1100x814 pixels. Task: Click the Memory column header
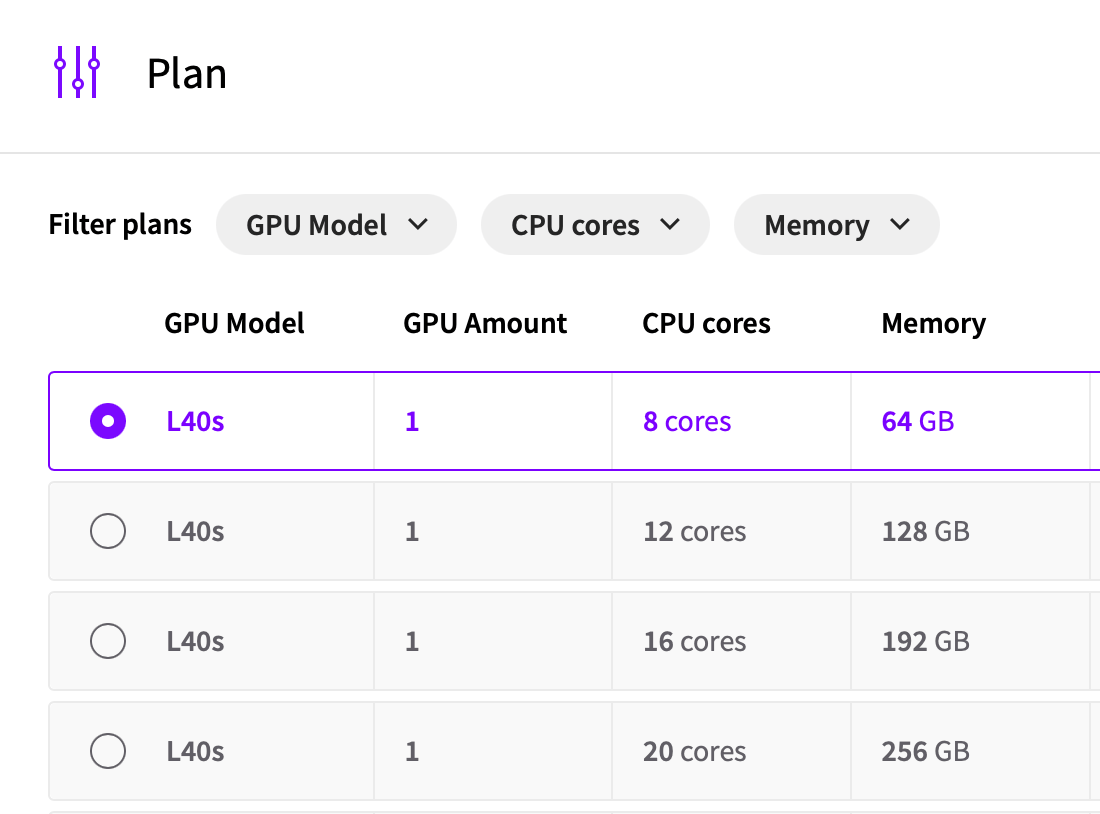coord(933,323)
